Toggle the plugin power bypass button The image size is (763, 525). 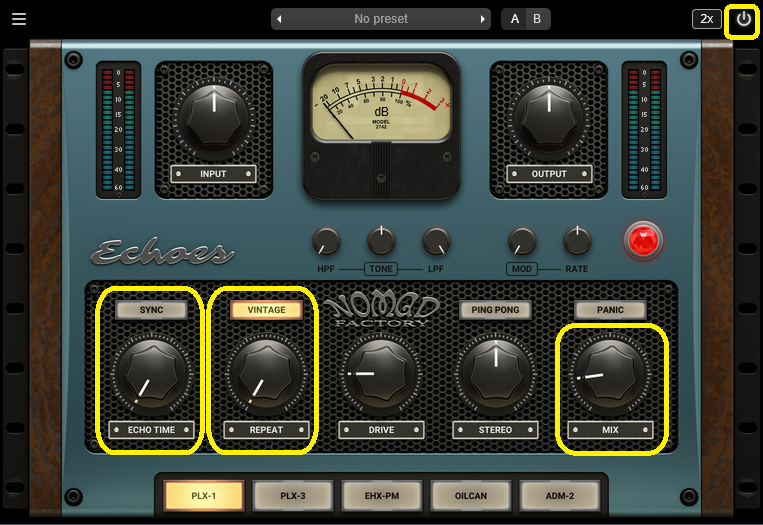pyautogui.click(x=743, y=19)
